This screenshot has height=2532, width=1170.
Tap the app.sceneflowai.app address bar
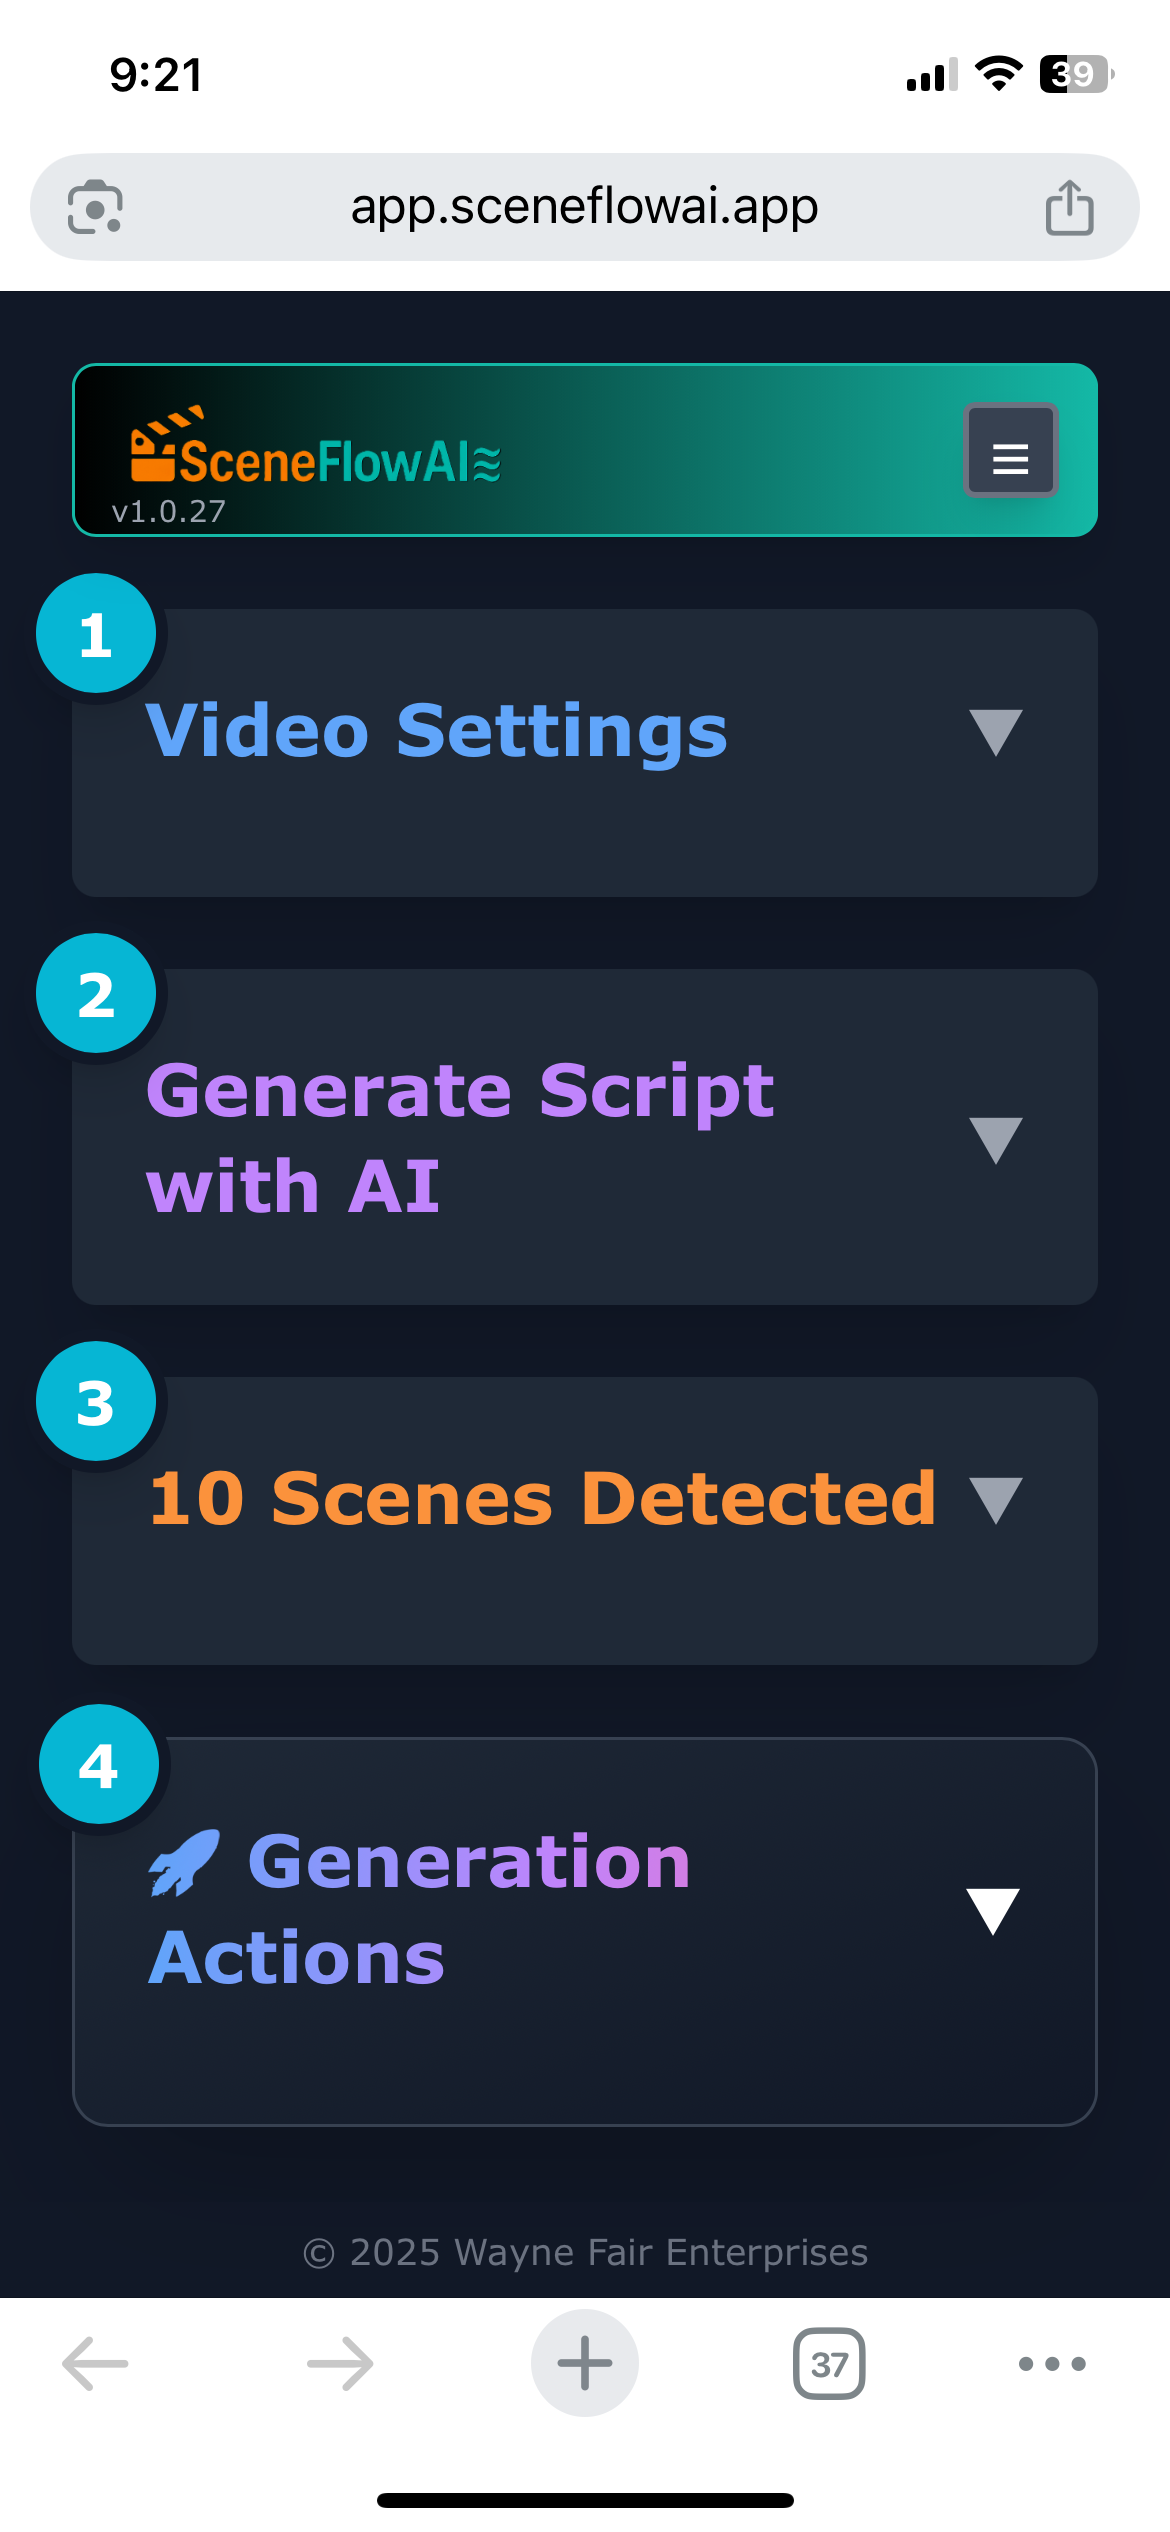coord(585,207)
